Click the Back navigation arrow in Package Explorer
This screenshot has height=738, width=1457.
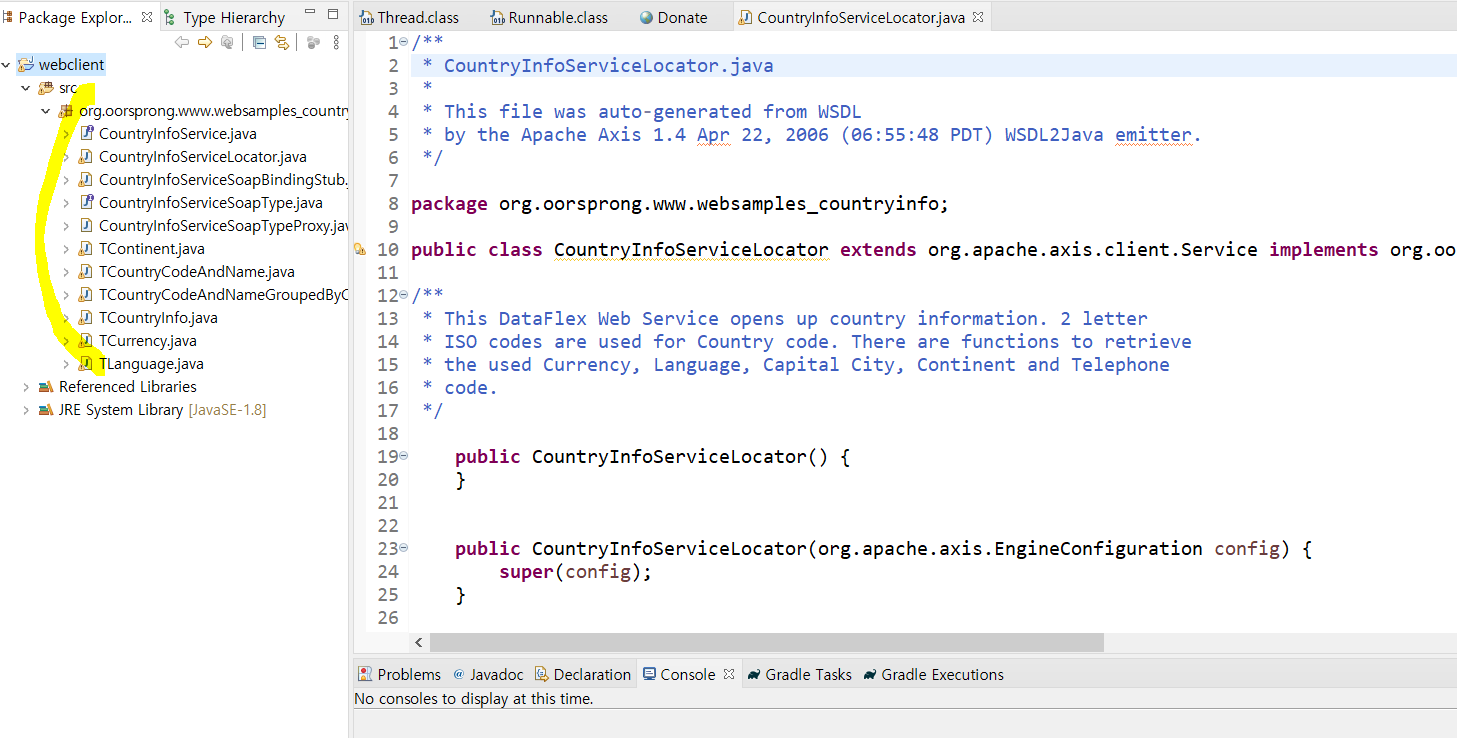pos(182,42)
